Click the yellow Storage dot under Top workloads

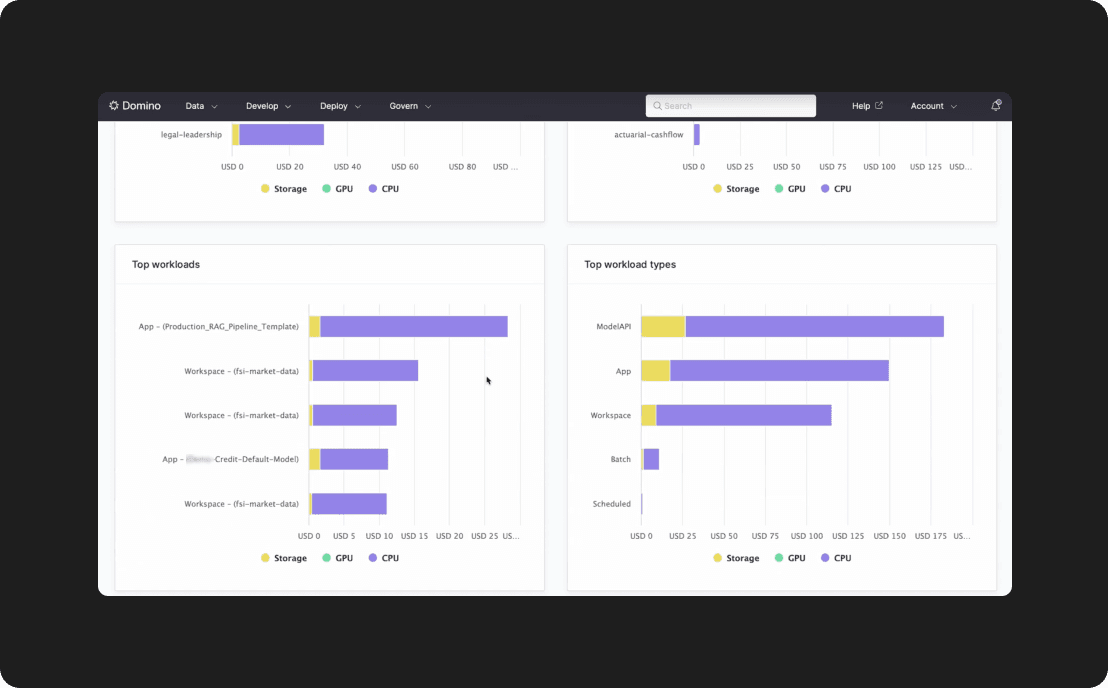(265, 558)
